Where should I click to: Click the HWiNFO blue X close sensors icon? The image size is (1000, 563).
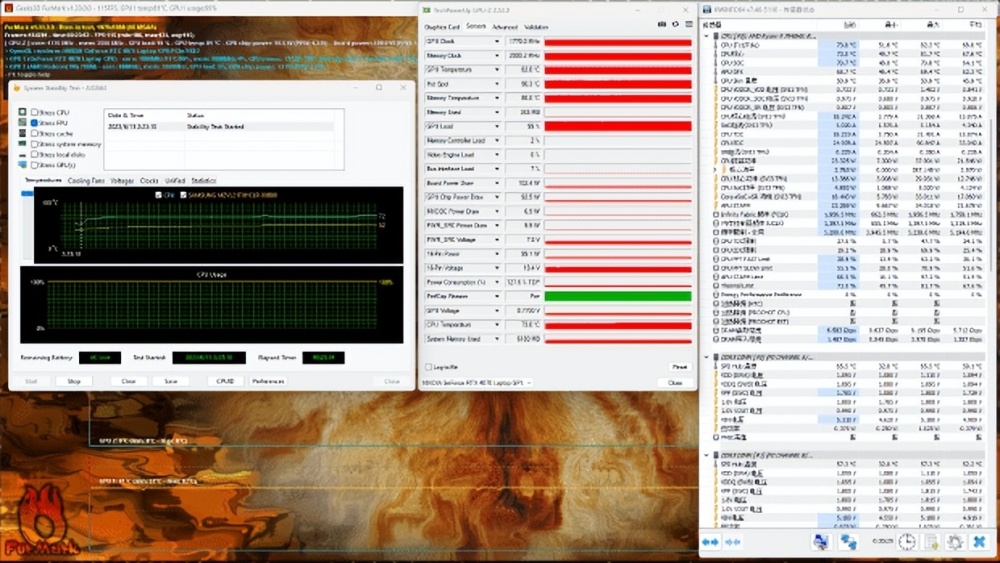coord(980,542)
